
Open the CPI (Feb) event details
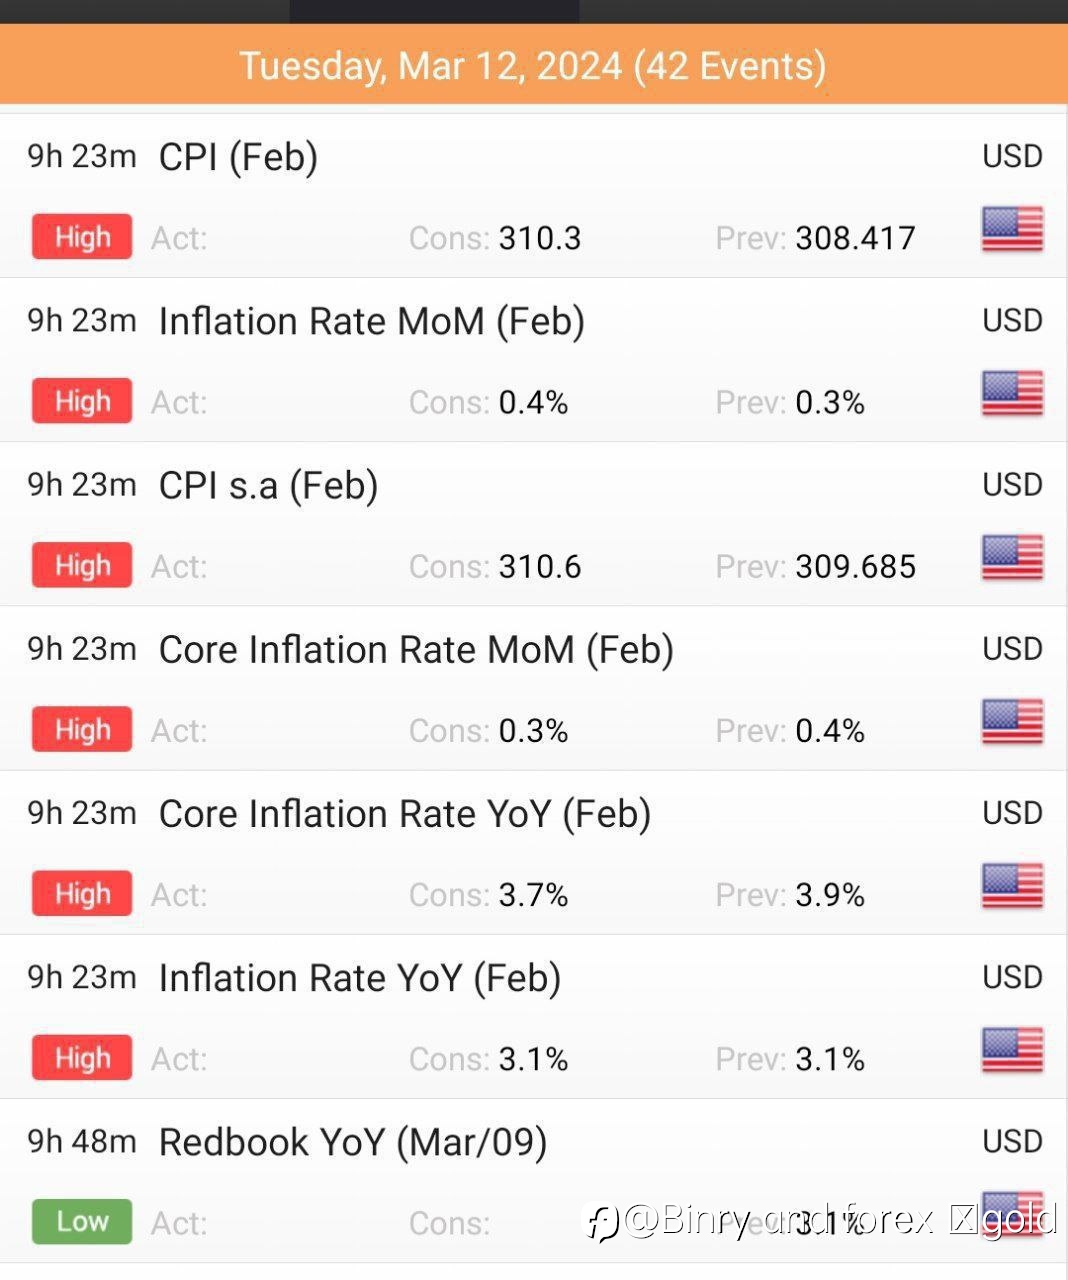coord(238,157)
